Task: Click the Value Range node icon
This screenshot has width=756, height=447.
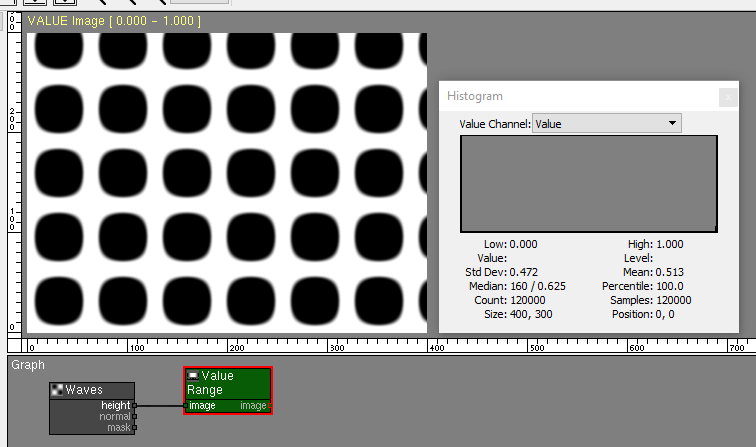Action: tap(193, 376)
